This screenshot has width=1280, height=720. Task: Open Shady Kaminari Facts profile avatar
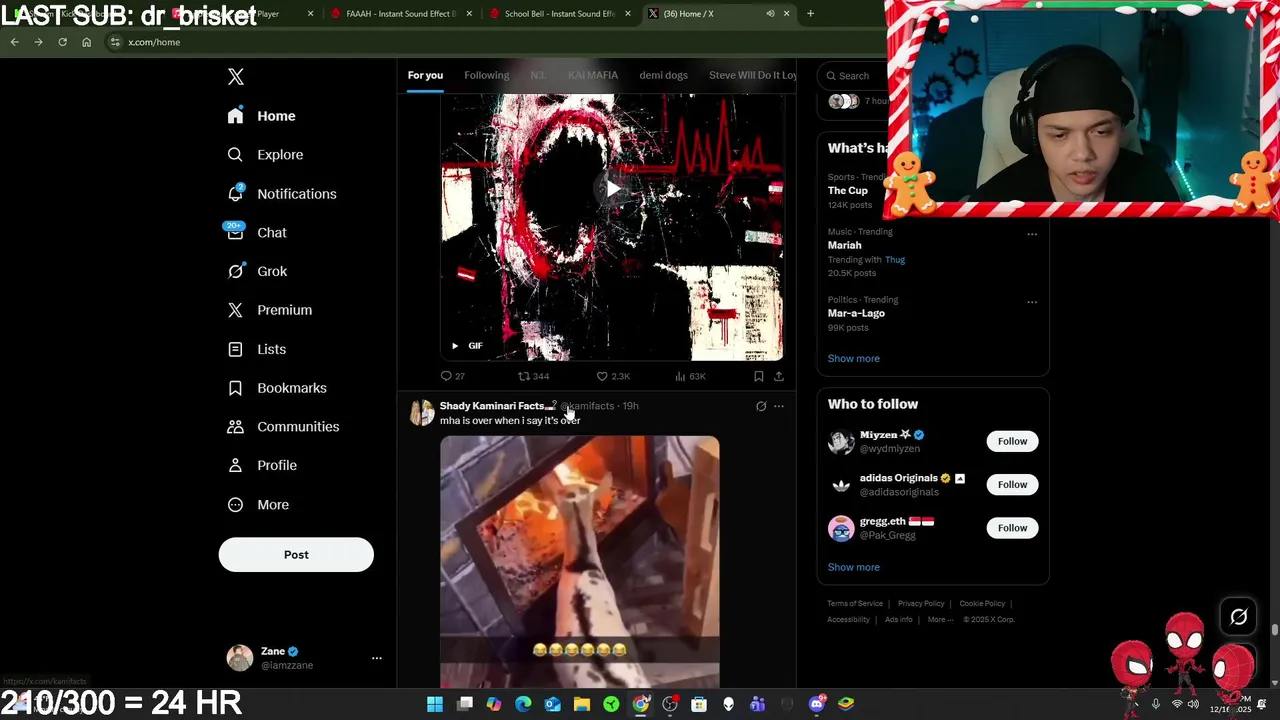422,412
